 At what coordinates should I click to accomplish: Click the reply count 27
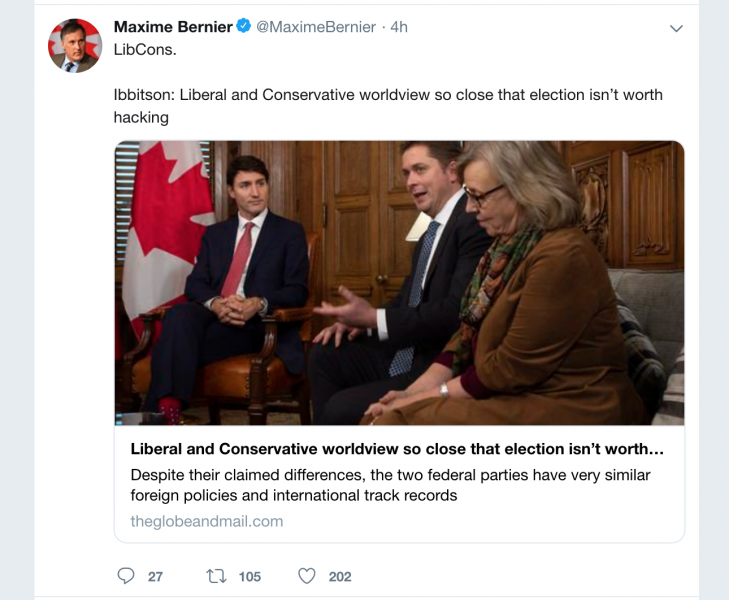(155, 576)
